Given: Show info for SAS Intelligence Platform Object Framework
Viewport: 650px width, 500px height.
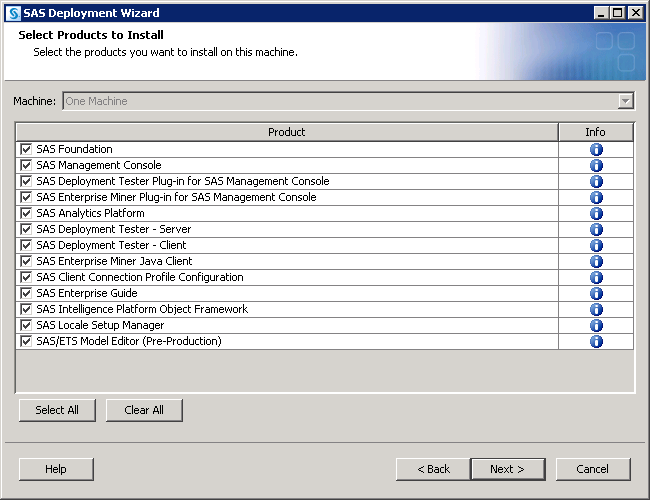Looking at the screenshot, I should click(596, 309).
